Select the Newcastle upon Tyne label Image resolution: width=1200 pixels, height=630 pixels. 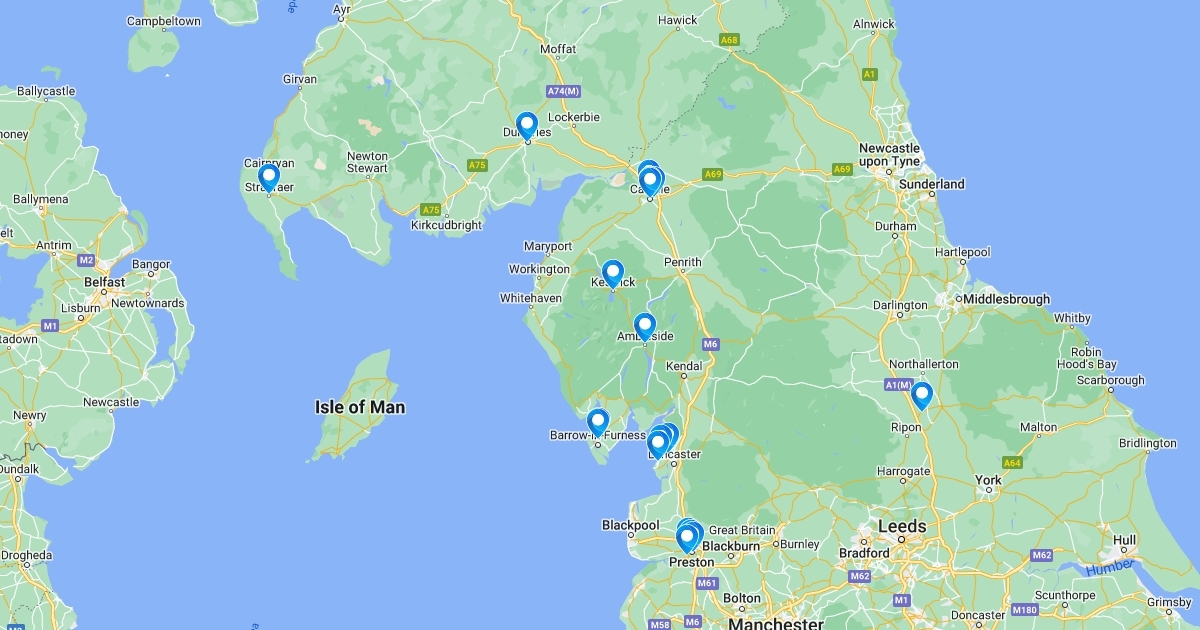(890, 155)
